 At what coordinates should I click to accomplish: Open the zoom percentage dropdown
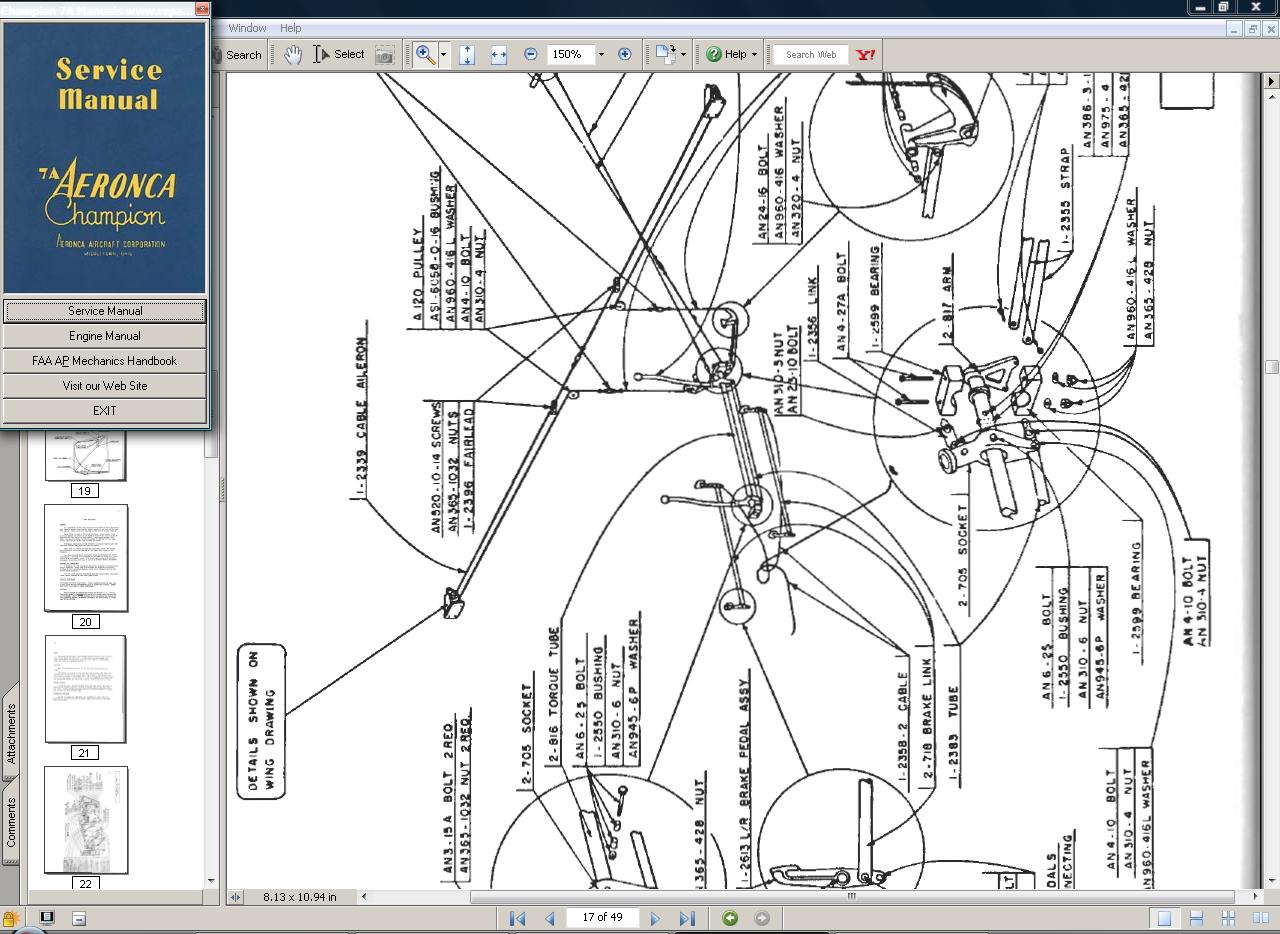(x=601, y=55)
